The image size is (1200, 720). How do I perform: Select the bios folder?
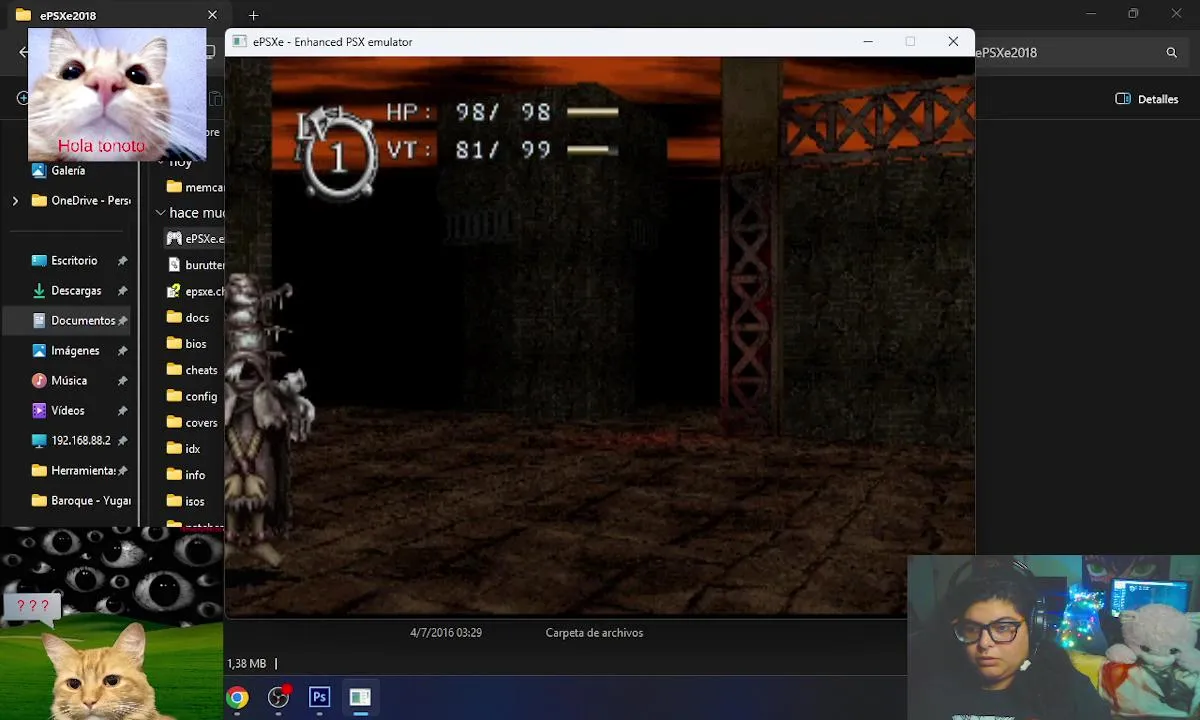pyautogui.click(x=187, y=343)
